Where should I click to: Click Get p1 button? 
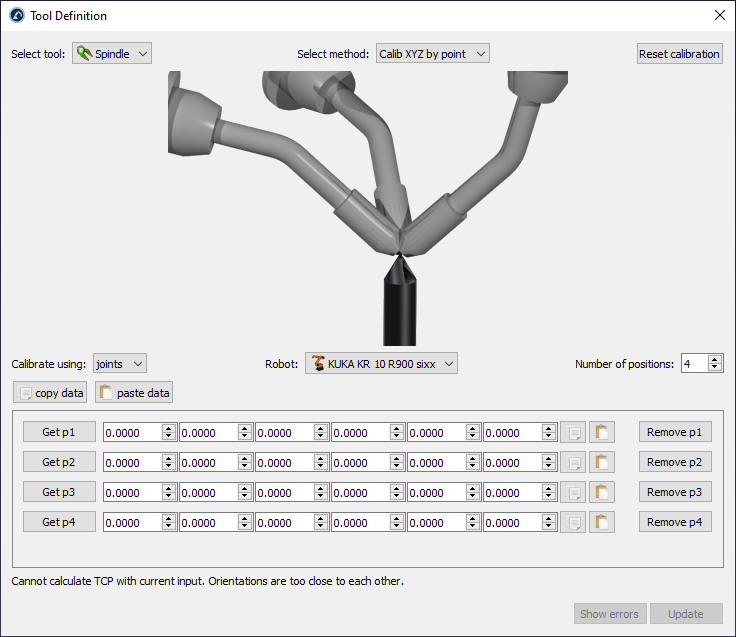tap(59, 432)
